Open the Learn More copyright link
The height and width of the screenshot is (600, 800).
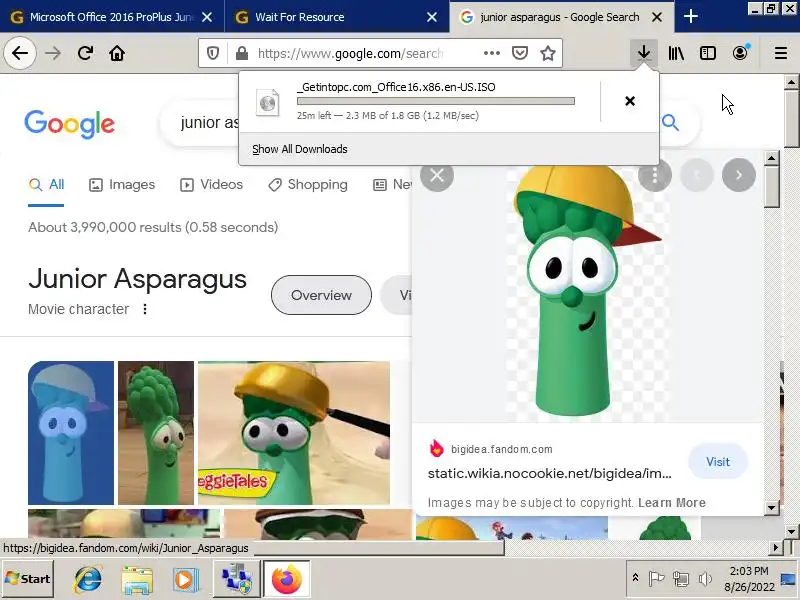pyautogui.click(x=671, y=503)
